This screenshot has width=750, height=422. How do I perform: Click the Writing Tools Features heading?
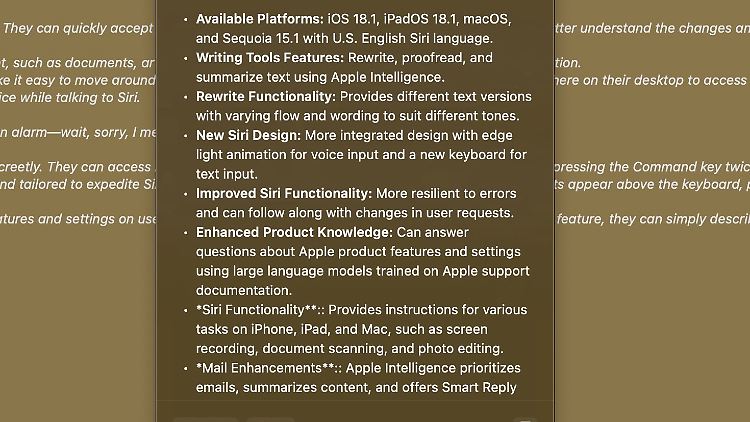[x=270, y=58]
